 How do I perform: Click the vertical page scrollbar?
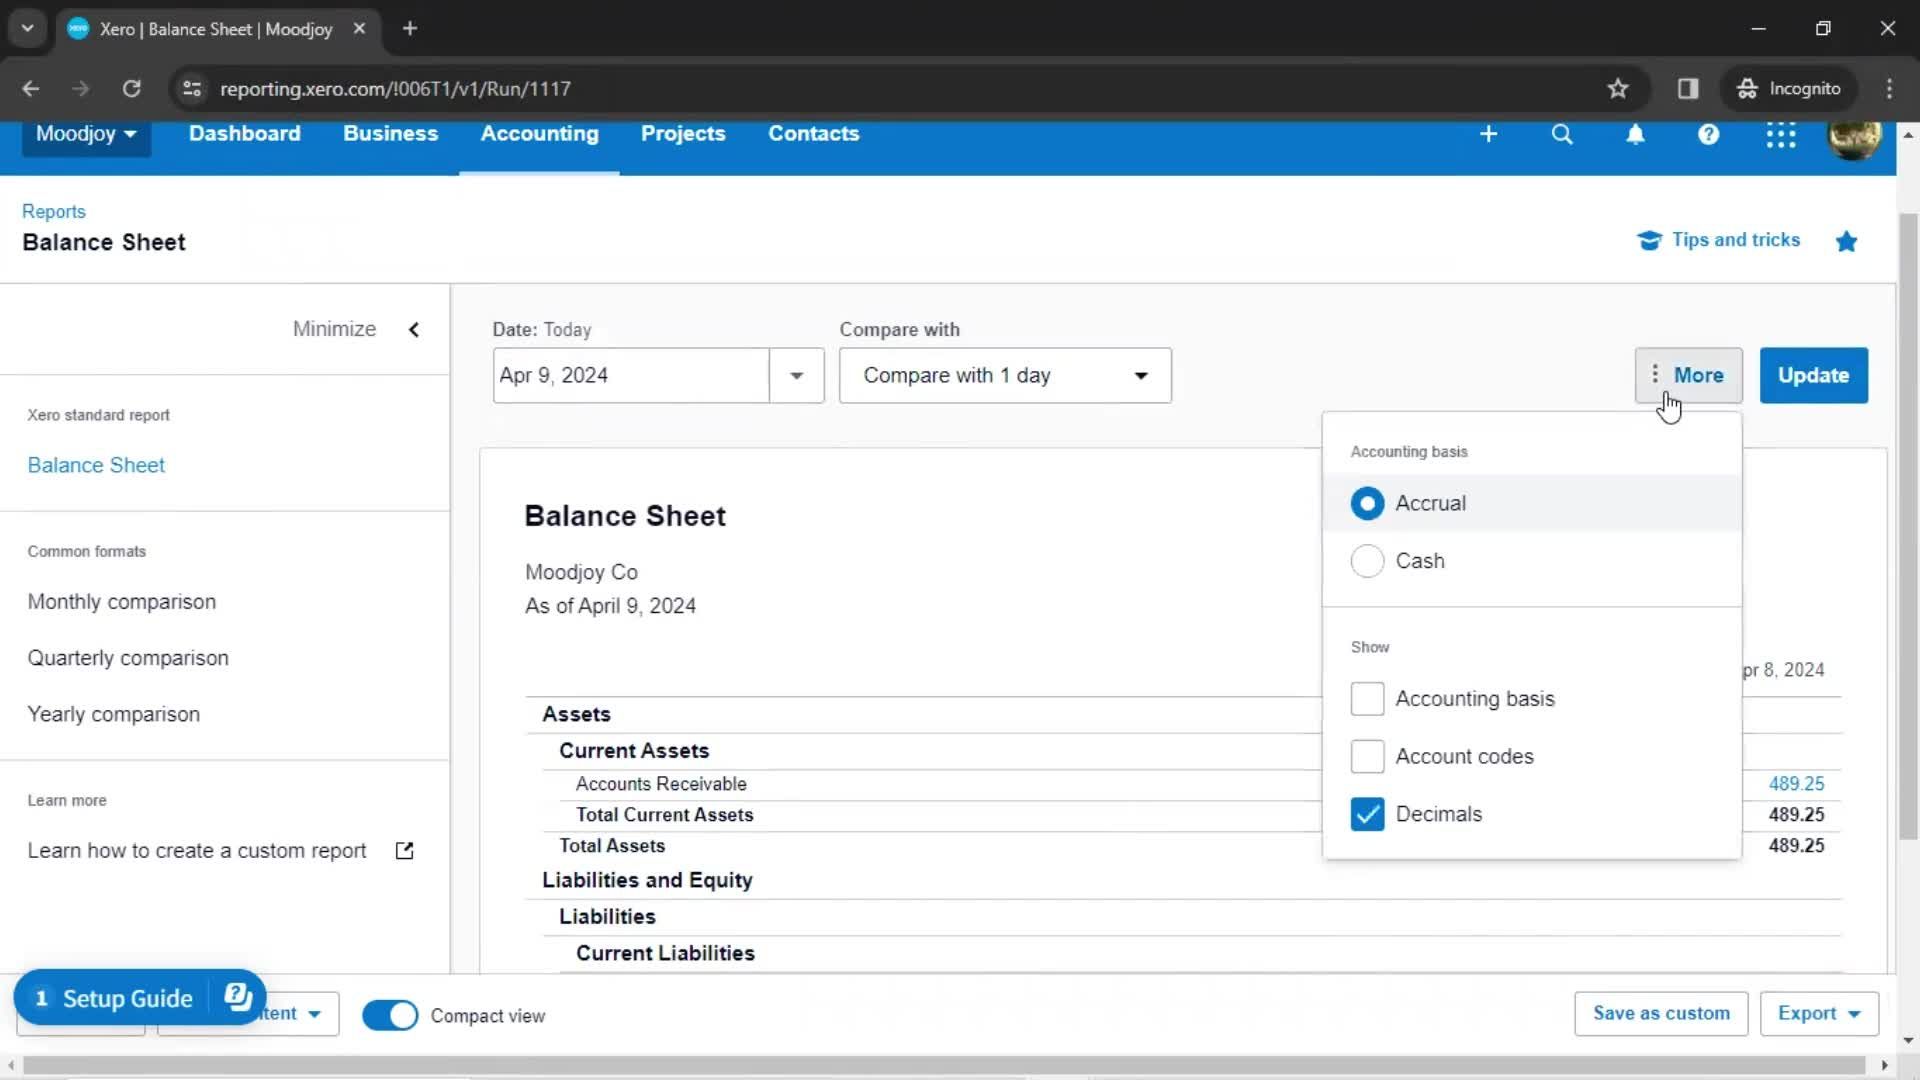1908,527
